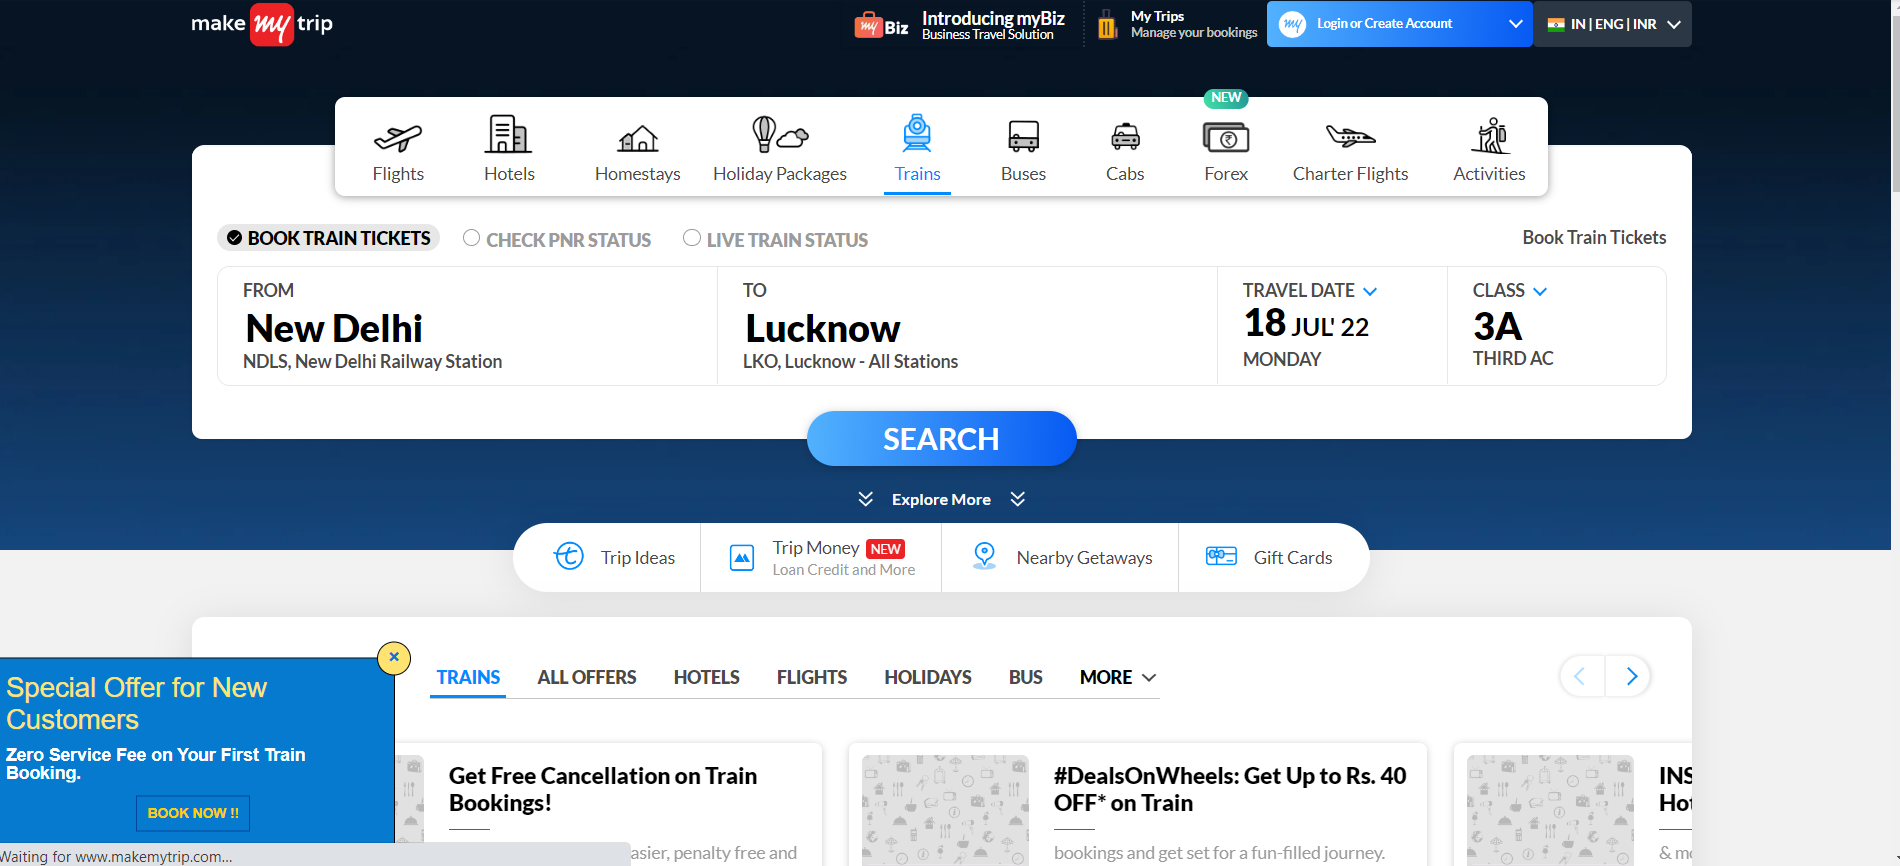Click previous offers arrow

(x=1581, y=677)
